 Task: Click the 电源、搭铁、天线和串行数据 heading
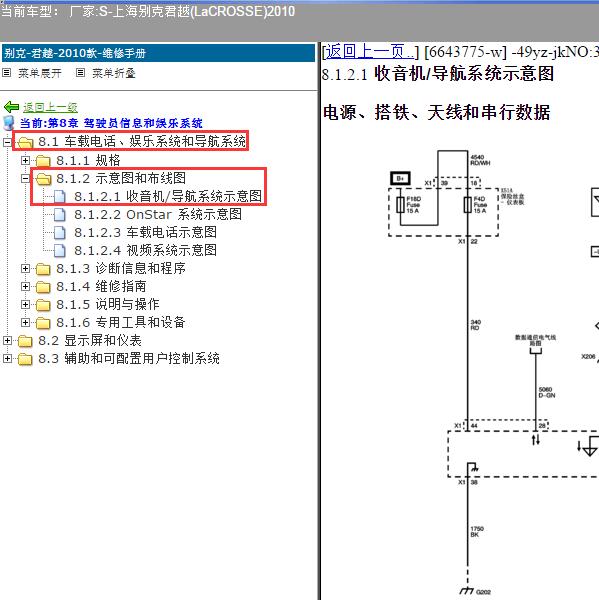(437, 112)
